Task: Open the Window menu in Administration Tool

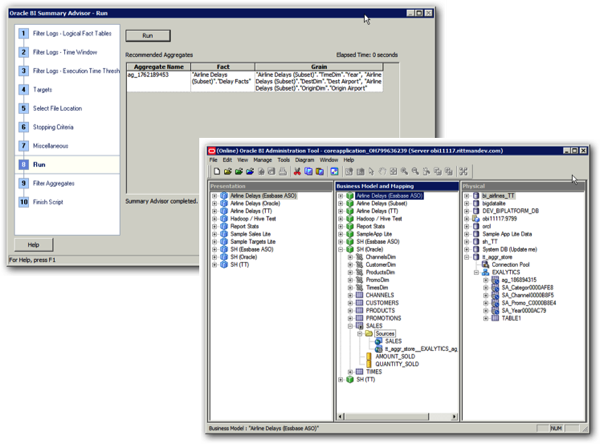Action: click(329, 160)
